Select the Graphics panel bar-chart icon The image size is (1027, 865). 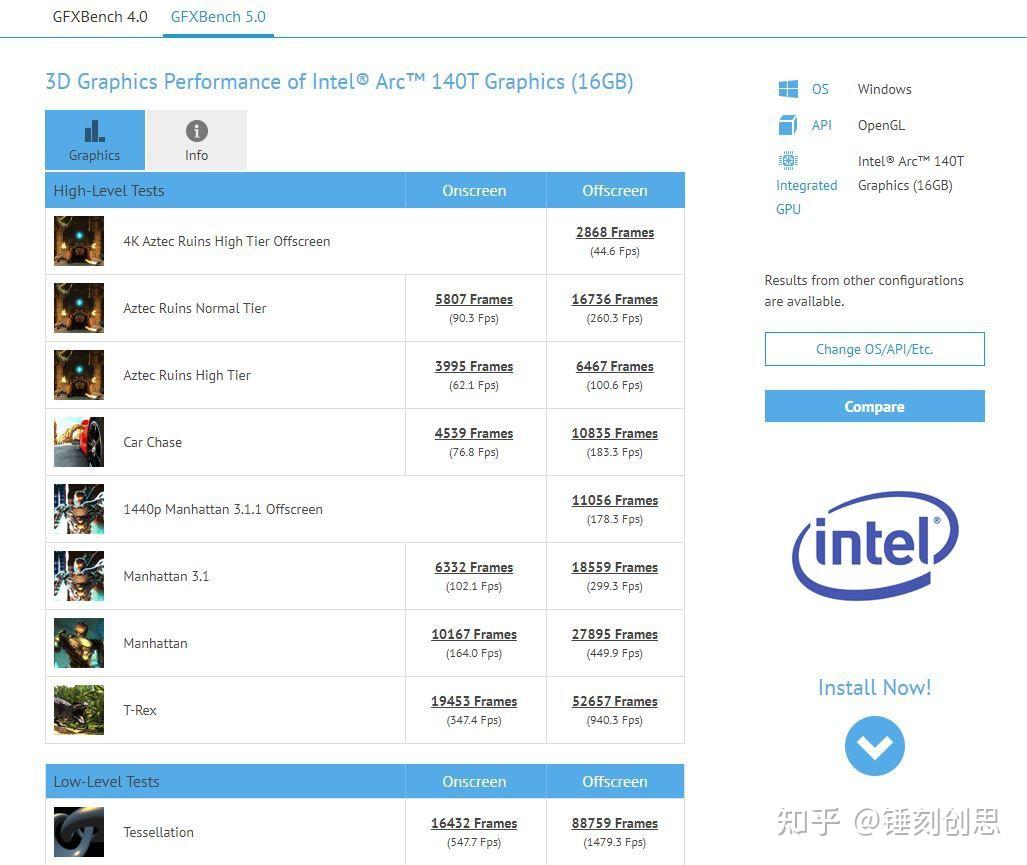click(93, 131)
